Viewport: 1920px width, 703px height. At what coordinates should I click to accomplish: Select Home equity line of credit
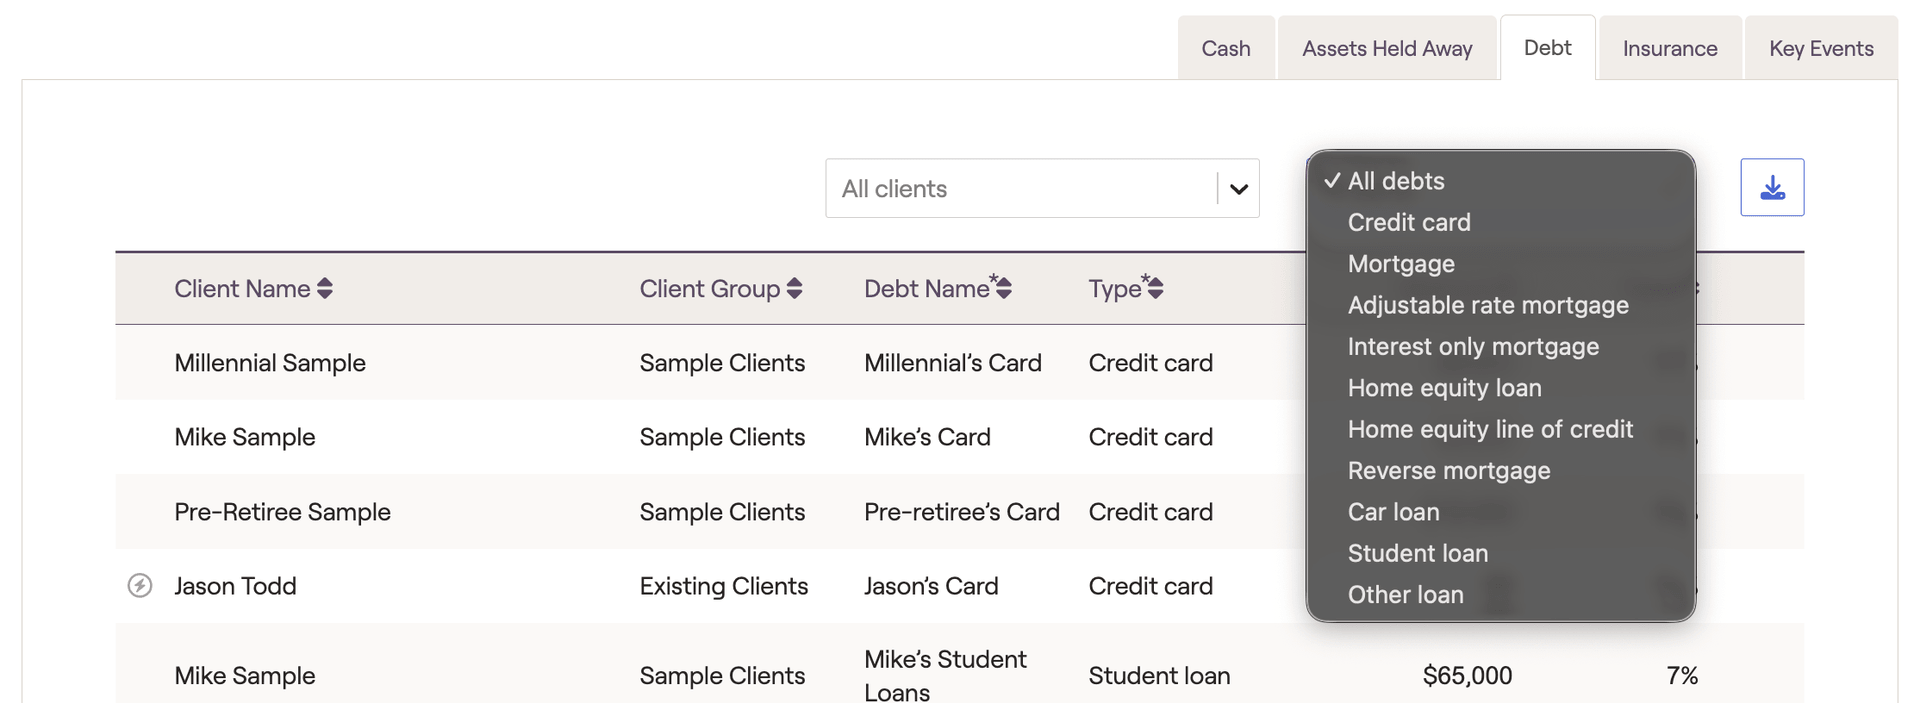[x=1489, y=429]
